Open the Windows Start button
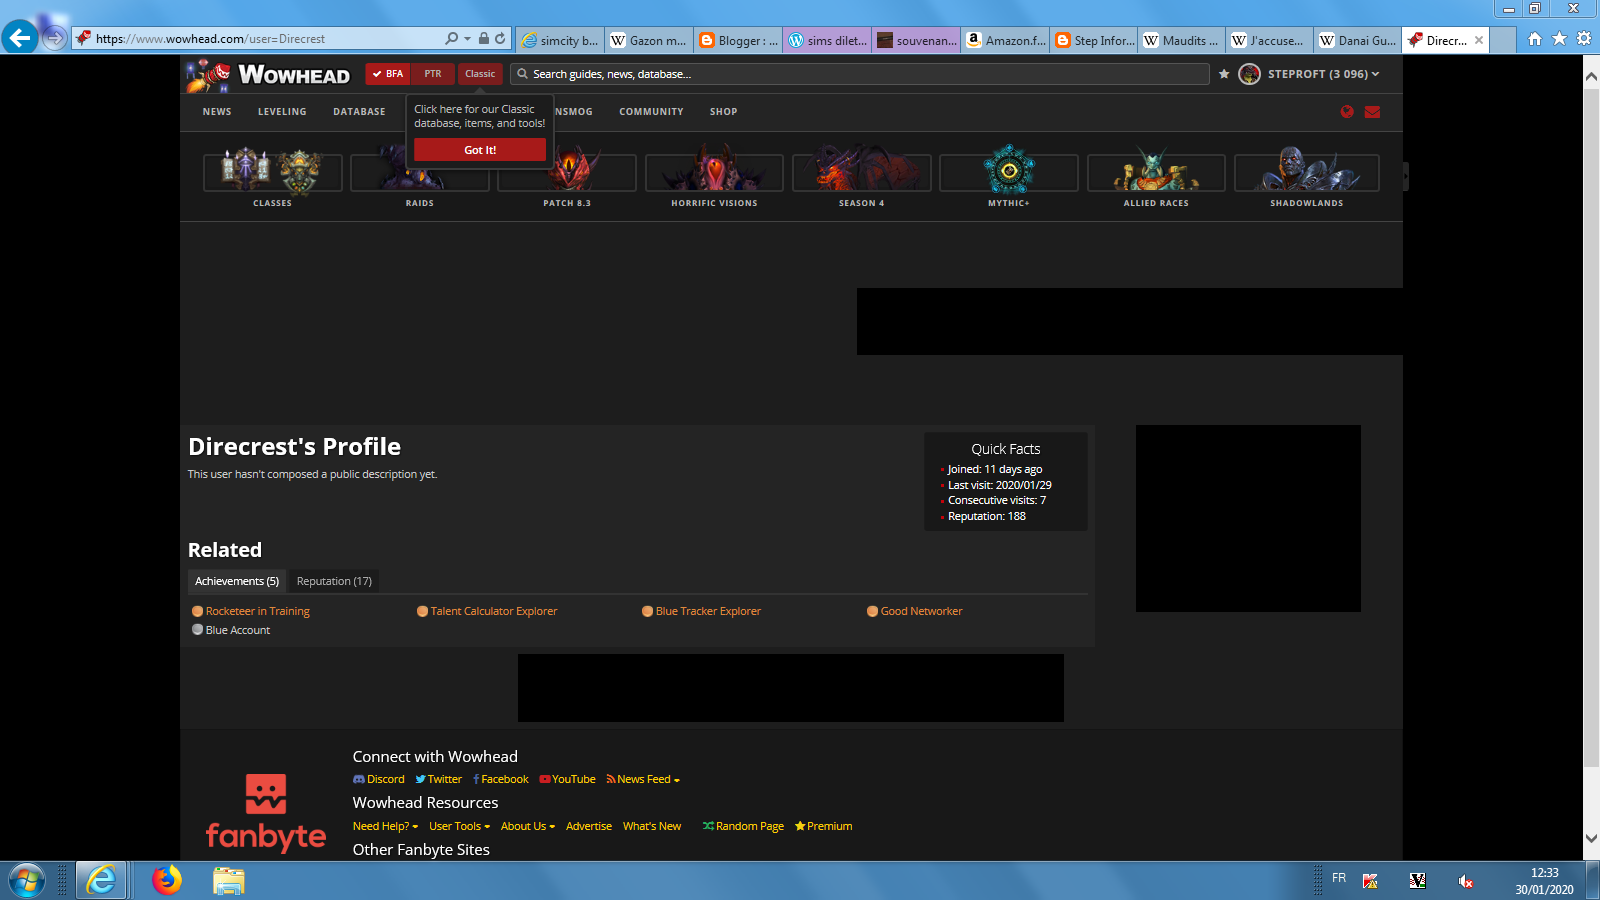The width and height of the screenshot is (1600, 900). pyautogui.click(x=27, y=881)
